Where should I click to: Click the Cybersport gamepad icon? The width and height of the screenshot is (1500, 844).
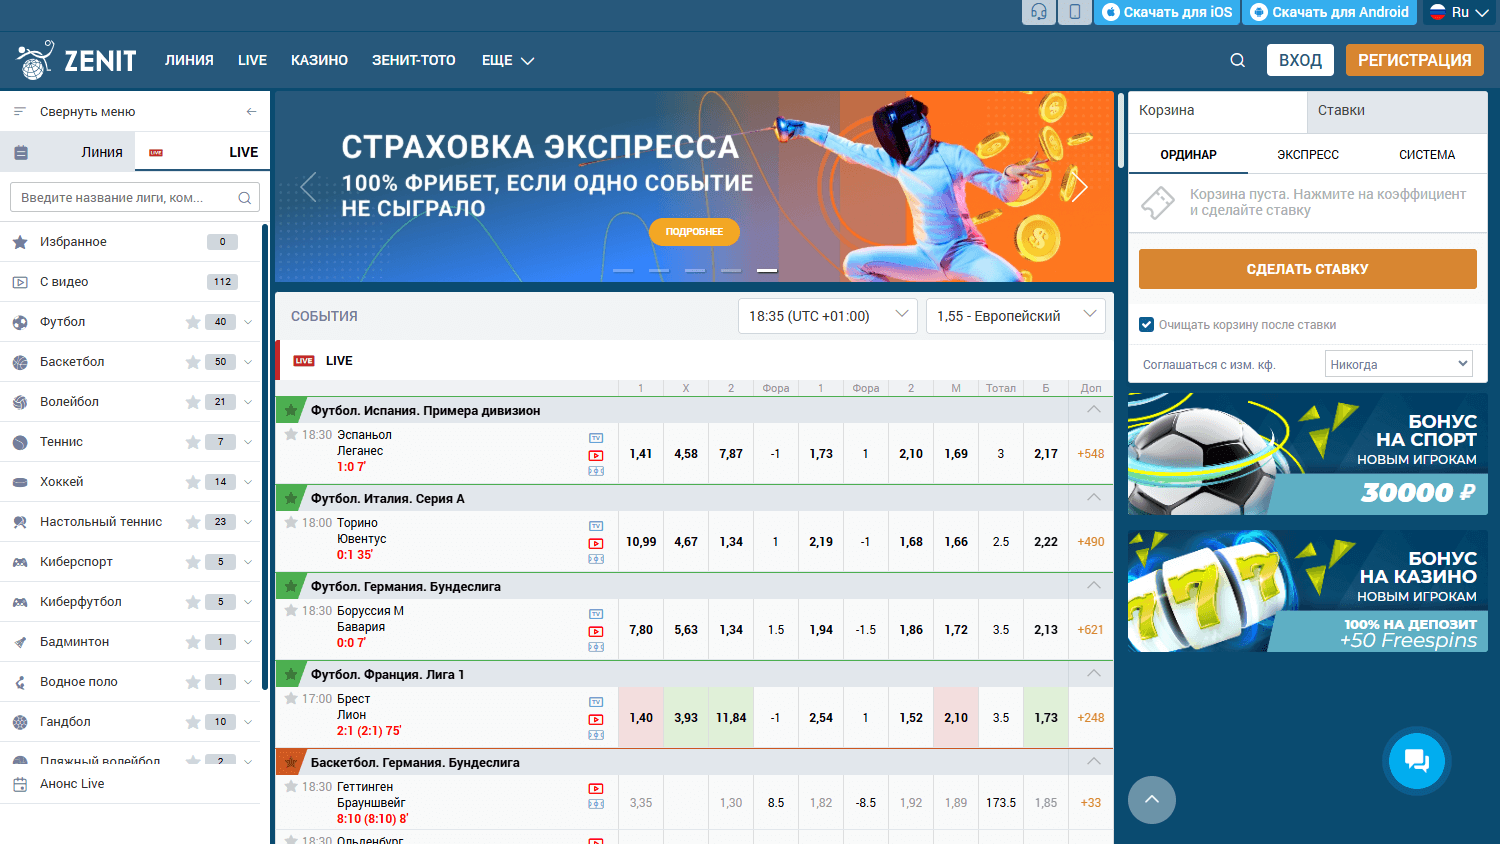[20, 562]
